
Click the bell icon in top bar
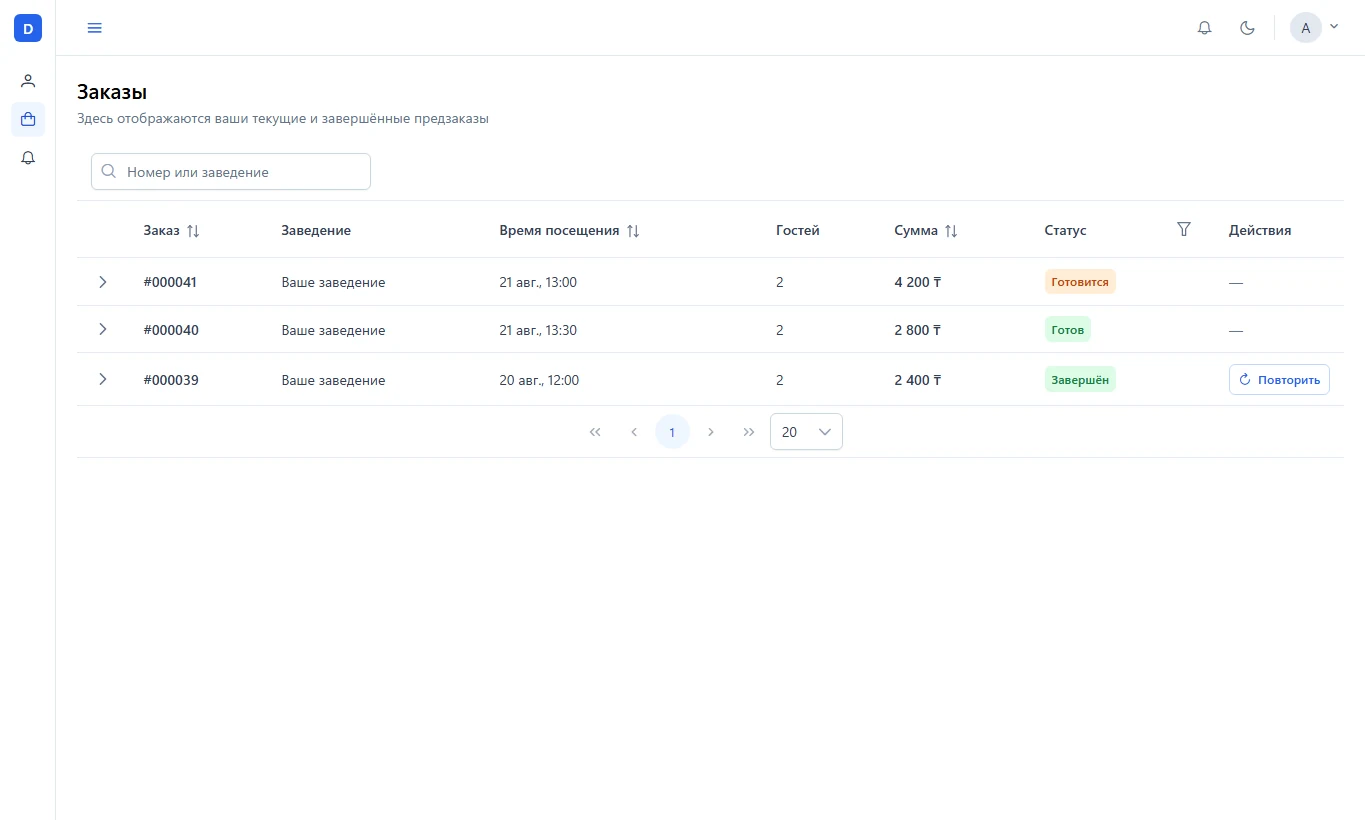1205,28
